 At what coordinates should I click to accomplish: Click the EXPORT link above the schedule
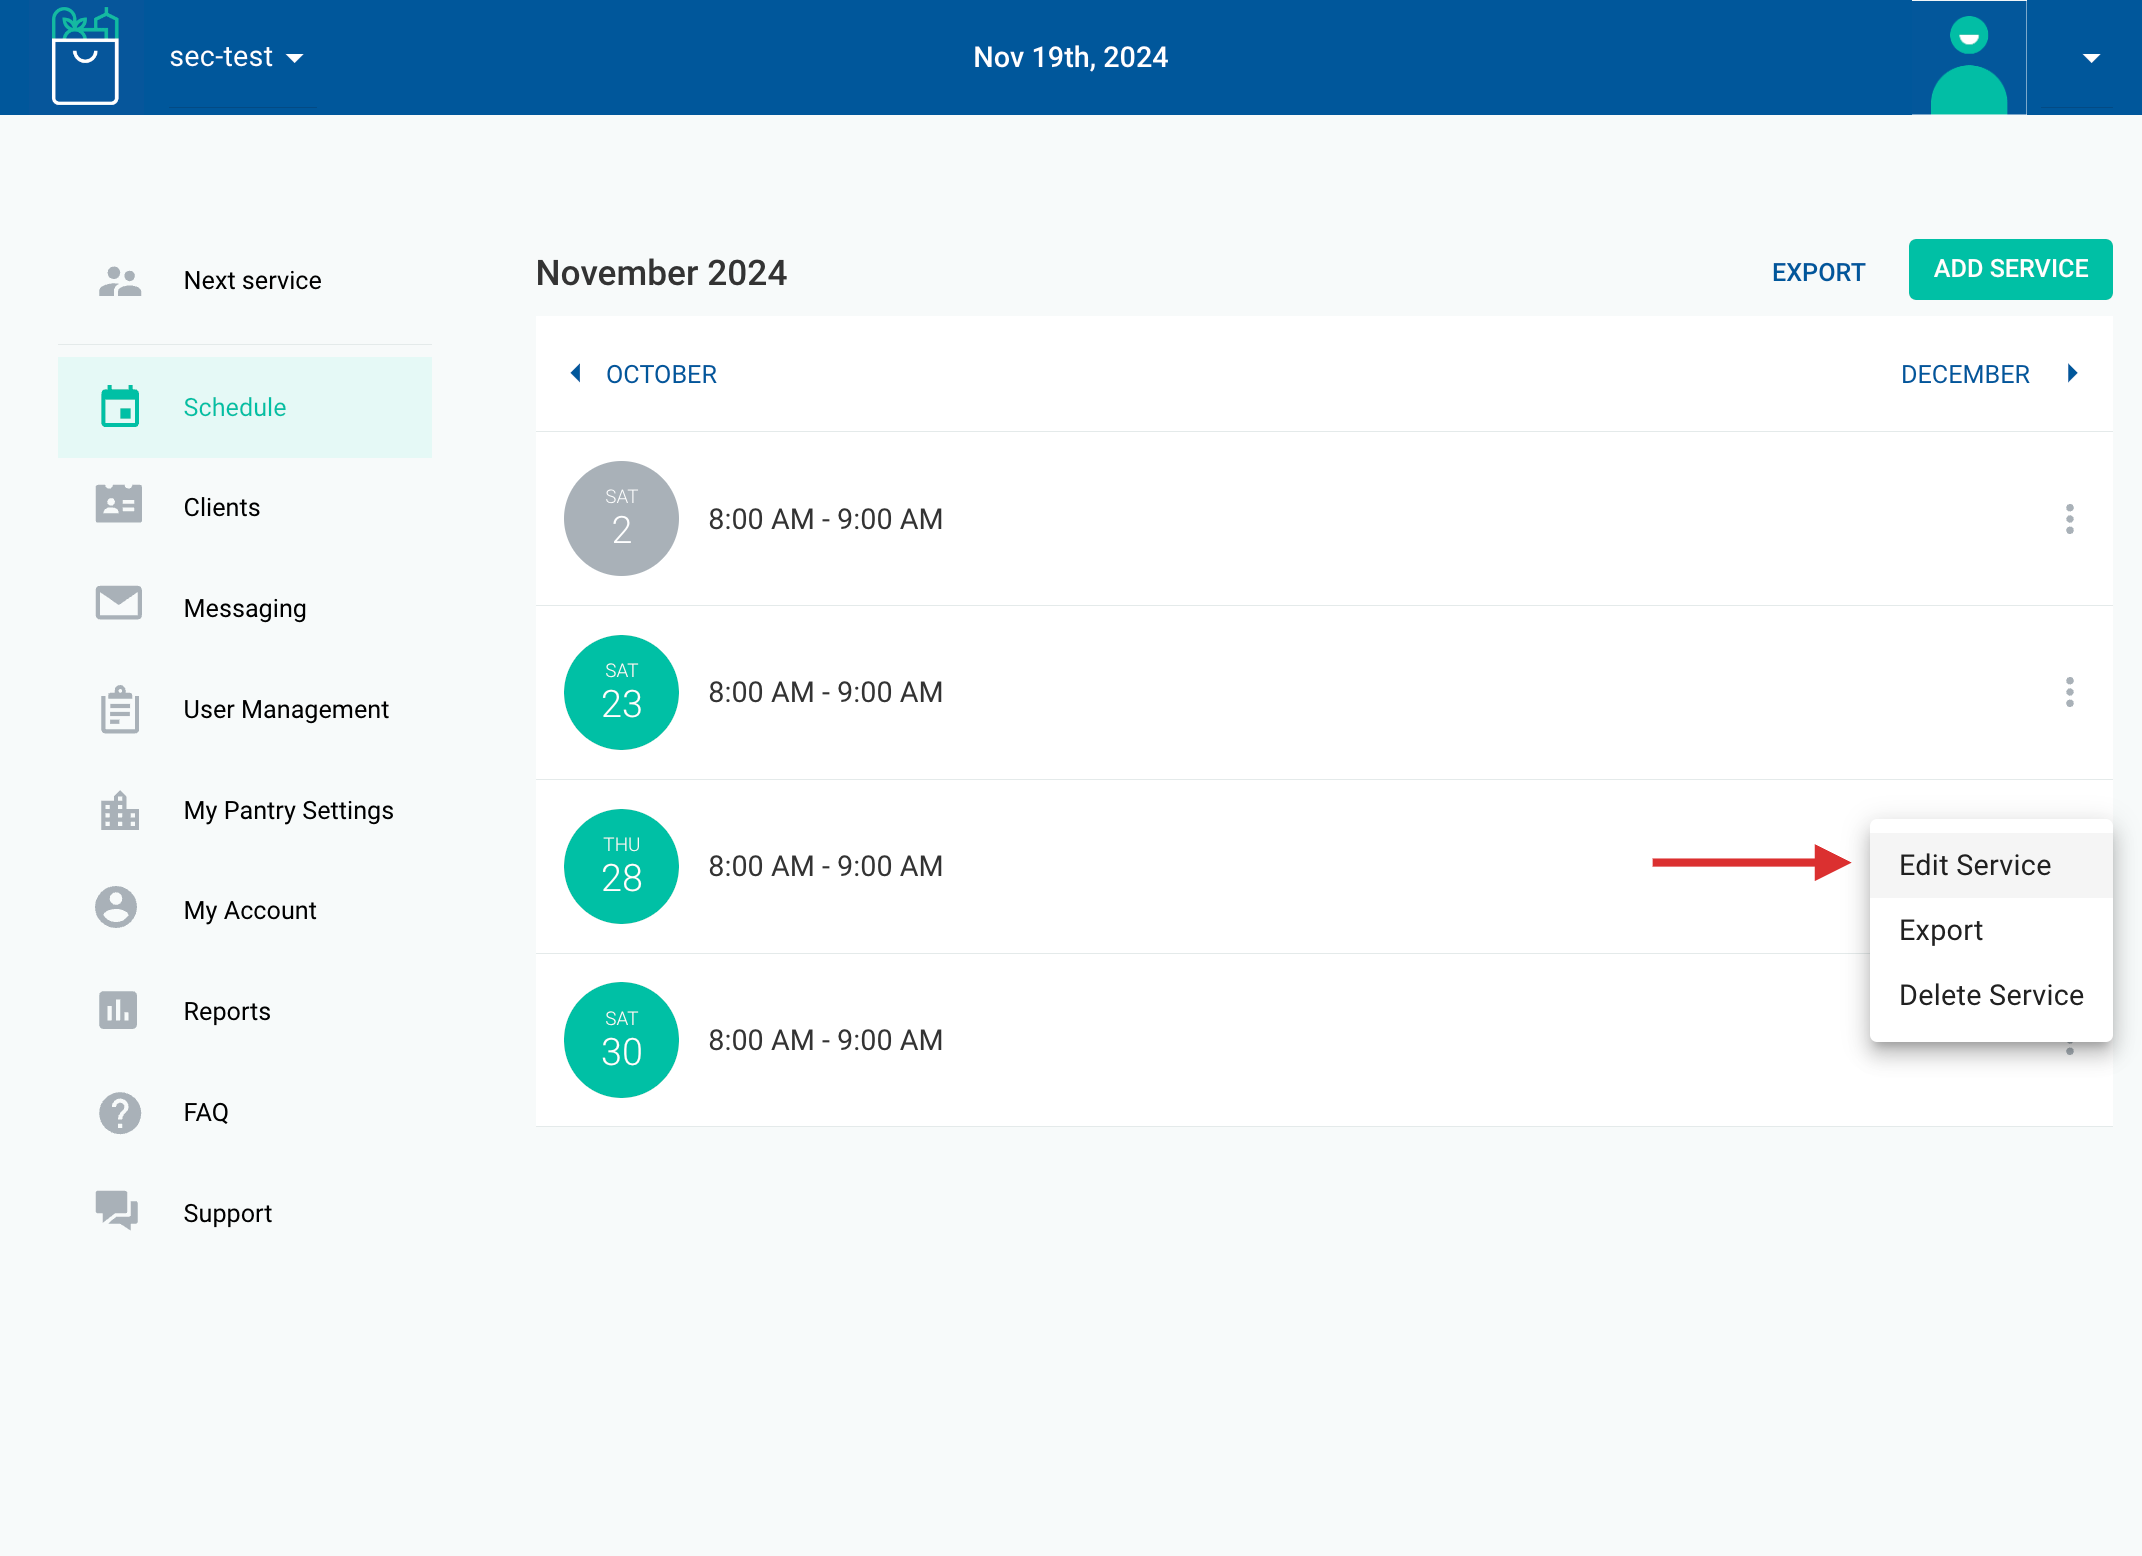tap(1818, 272)
